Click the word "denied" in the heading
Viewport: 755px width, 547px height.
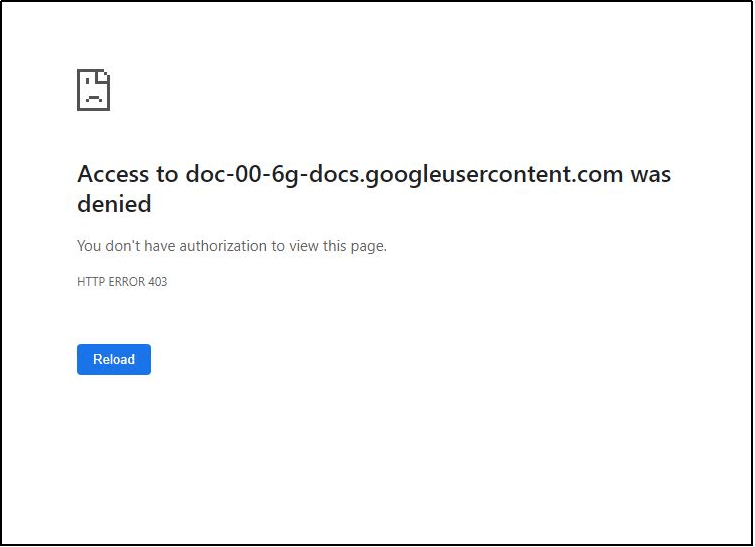(114, 204)
